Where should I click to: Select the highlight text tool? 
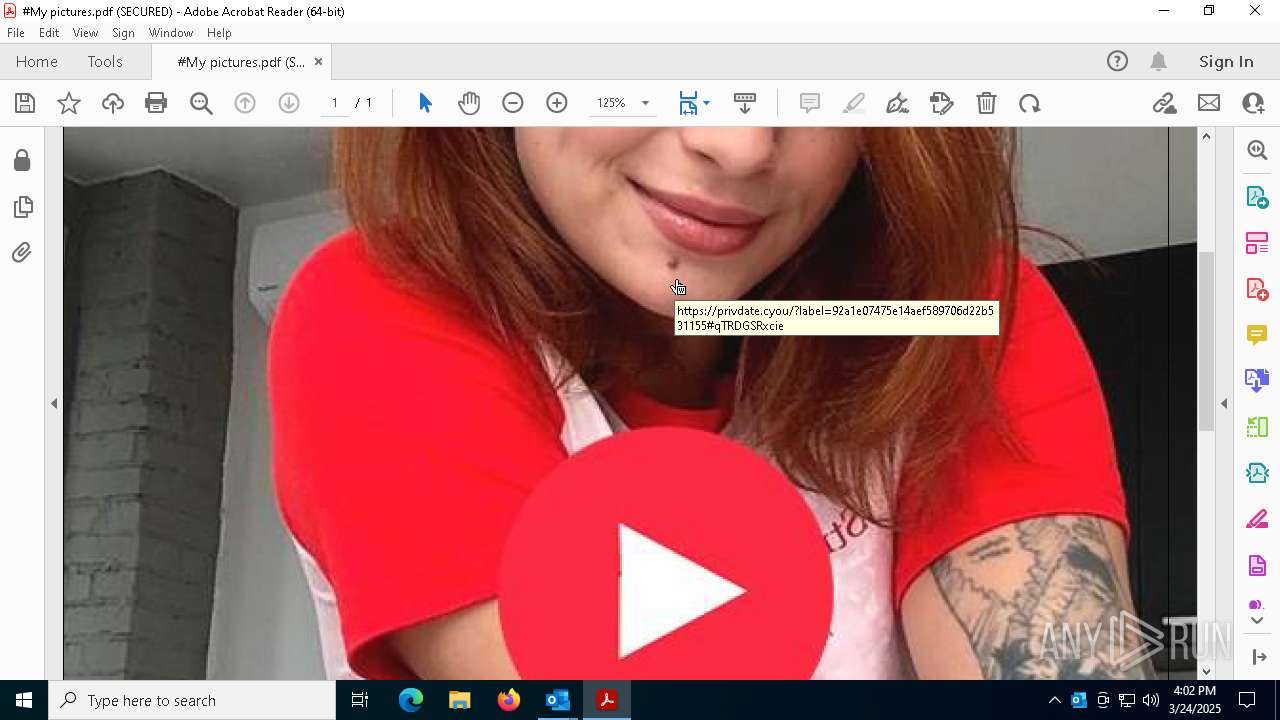(x=854, y=103)
